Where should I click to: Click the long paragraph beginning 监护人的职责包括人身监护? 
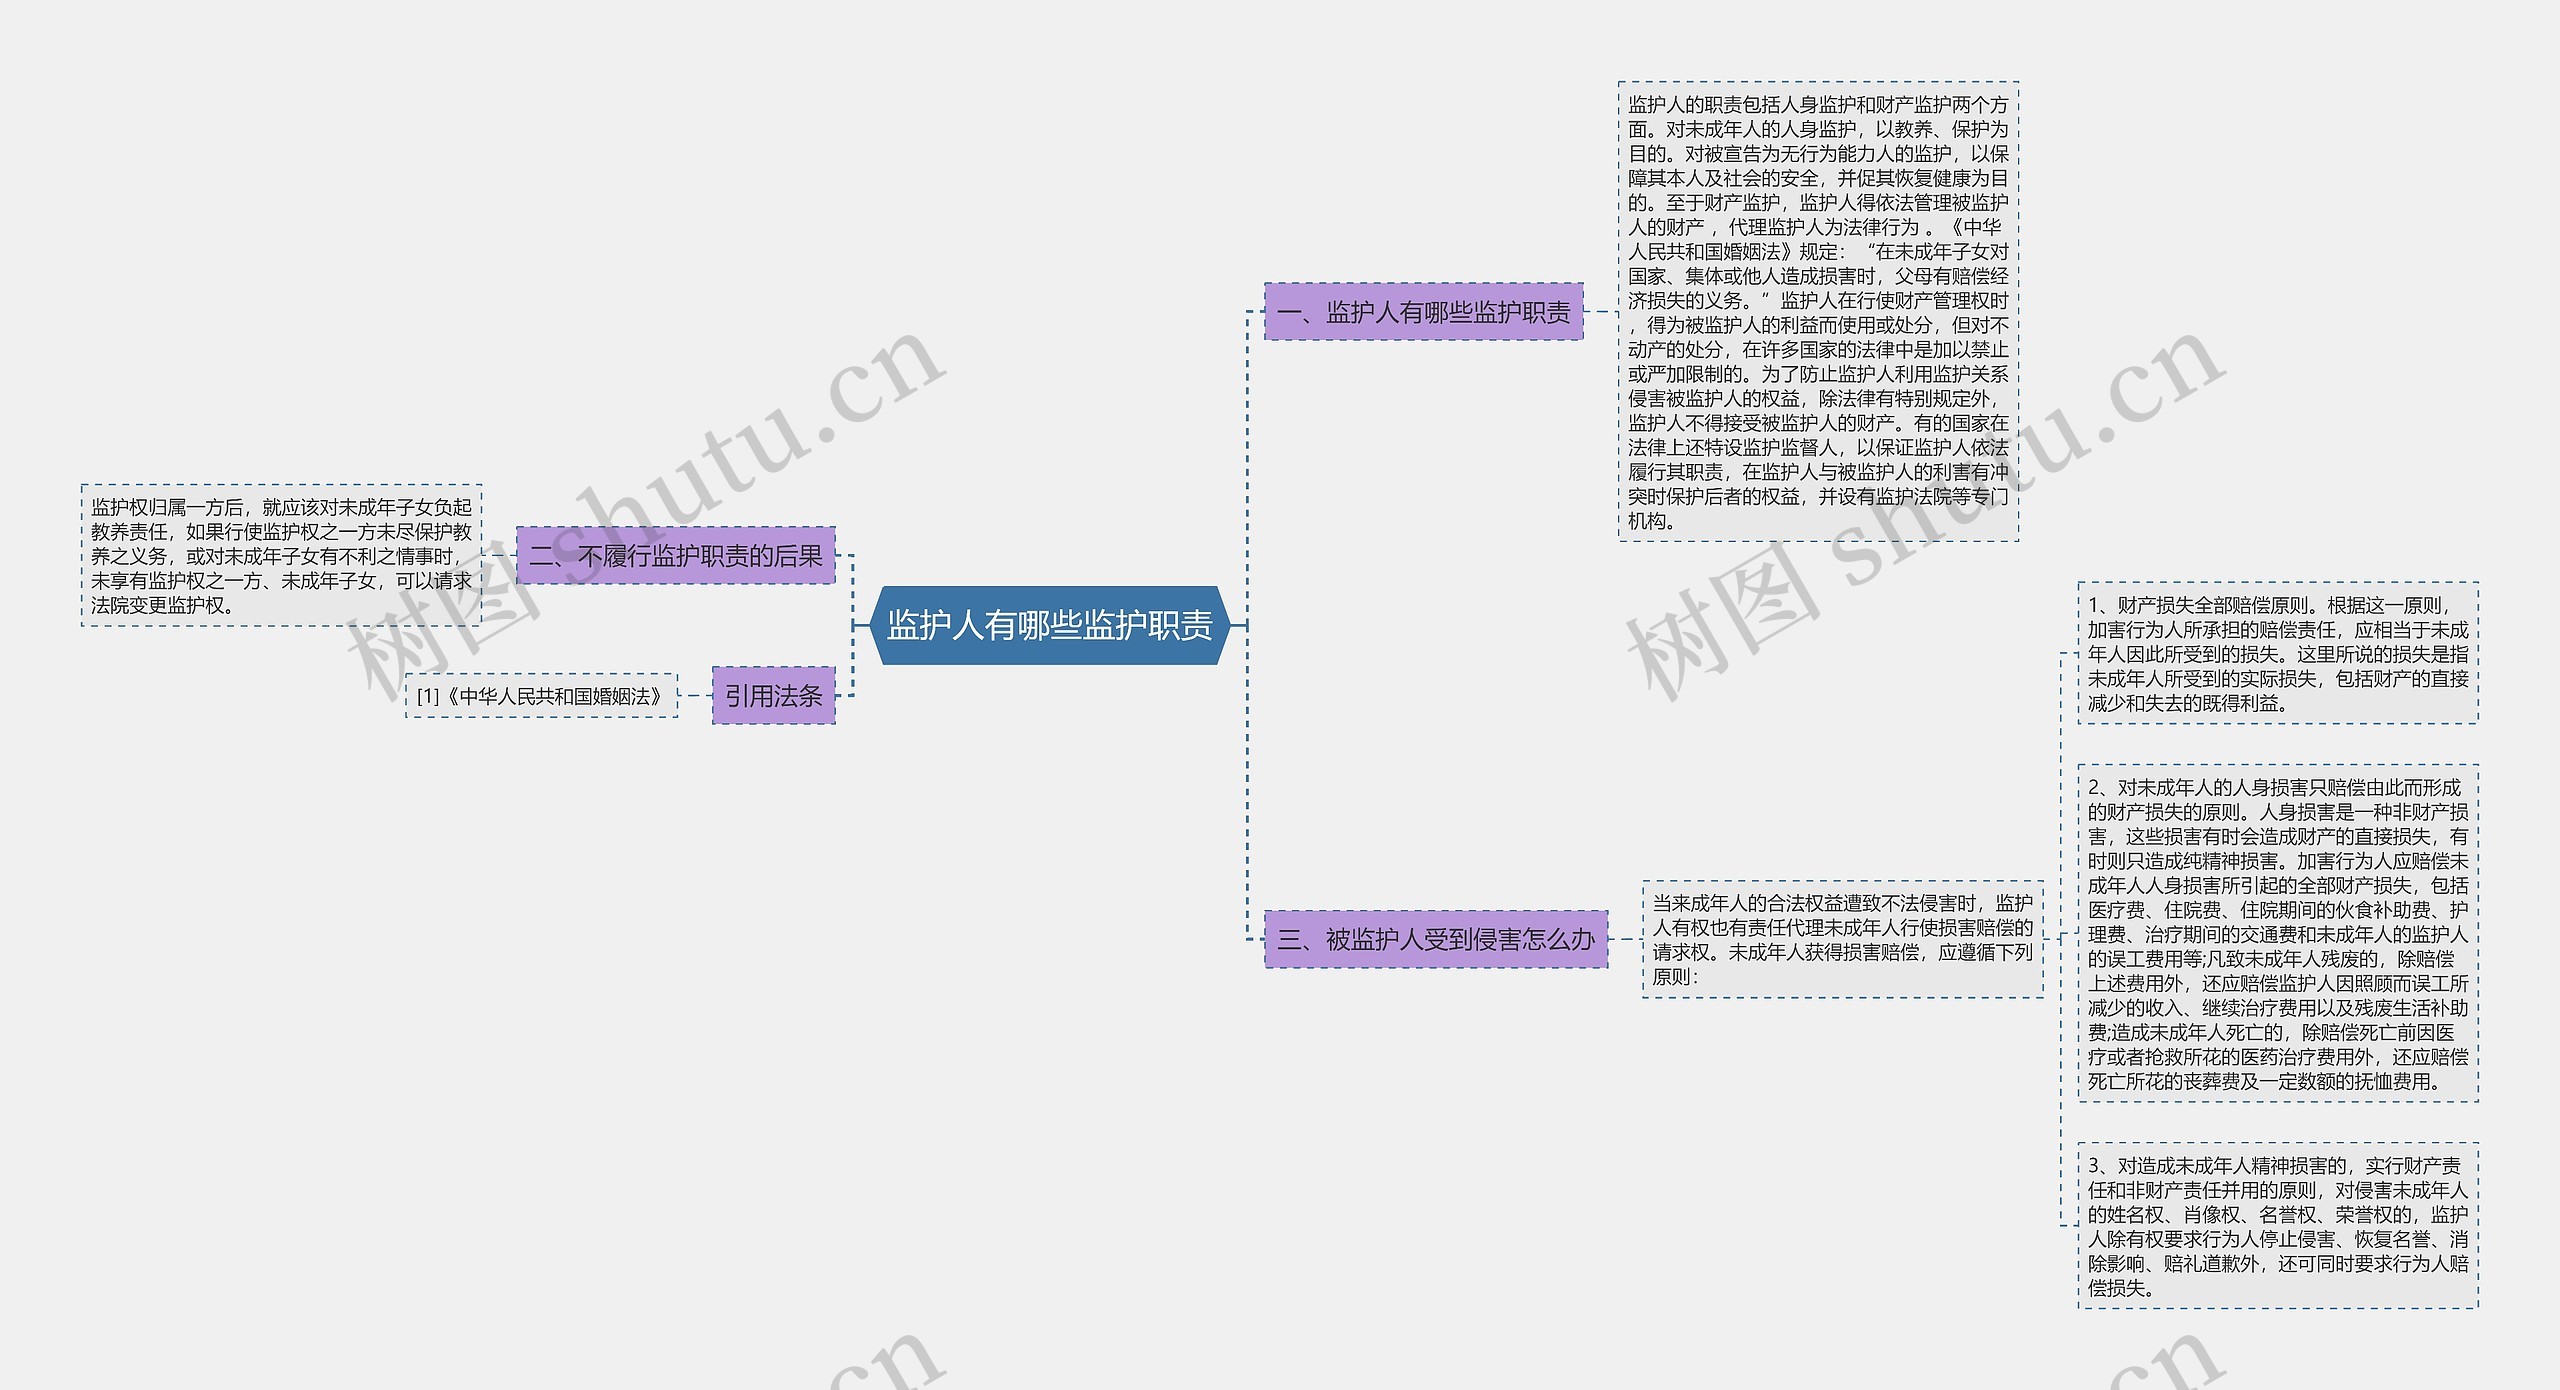(1818, 312)
